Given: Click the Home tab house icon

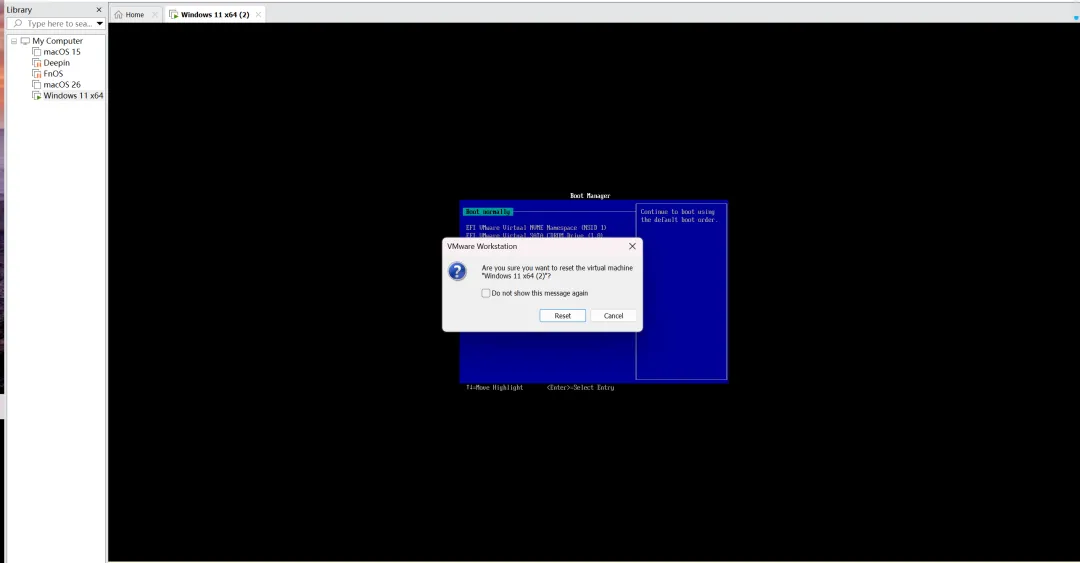Looking at the screenshot, I should [118, 14].
